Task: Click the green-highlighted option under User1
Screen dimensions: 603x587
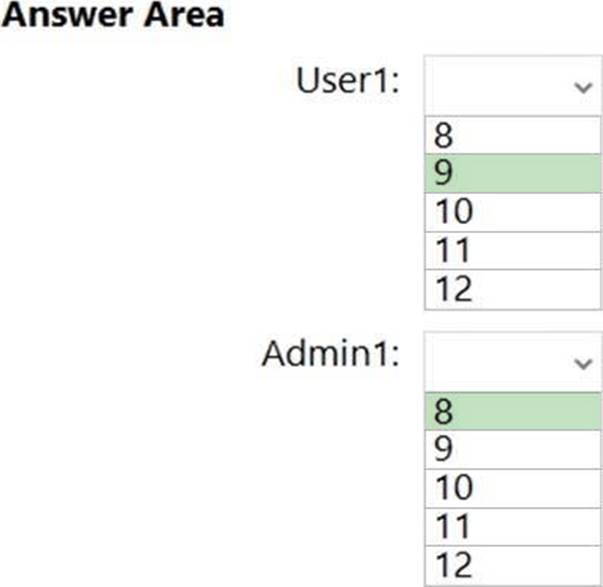Action: 512,174
